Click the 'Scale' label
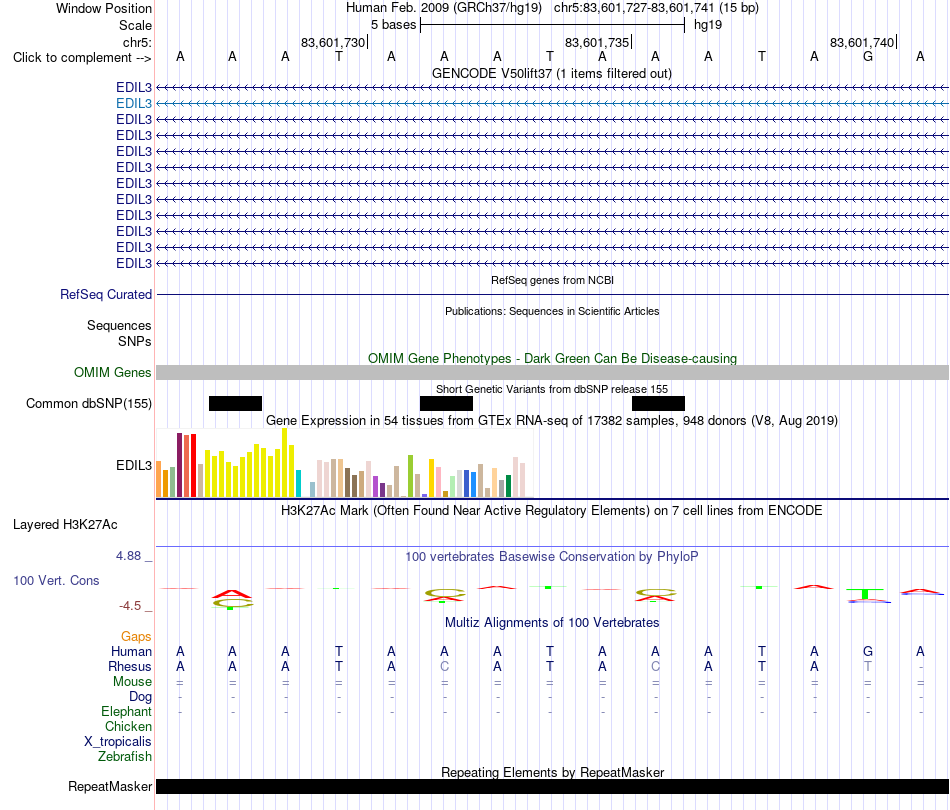The image size is (950, 810). (135, 25)
